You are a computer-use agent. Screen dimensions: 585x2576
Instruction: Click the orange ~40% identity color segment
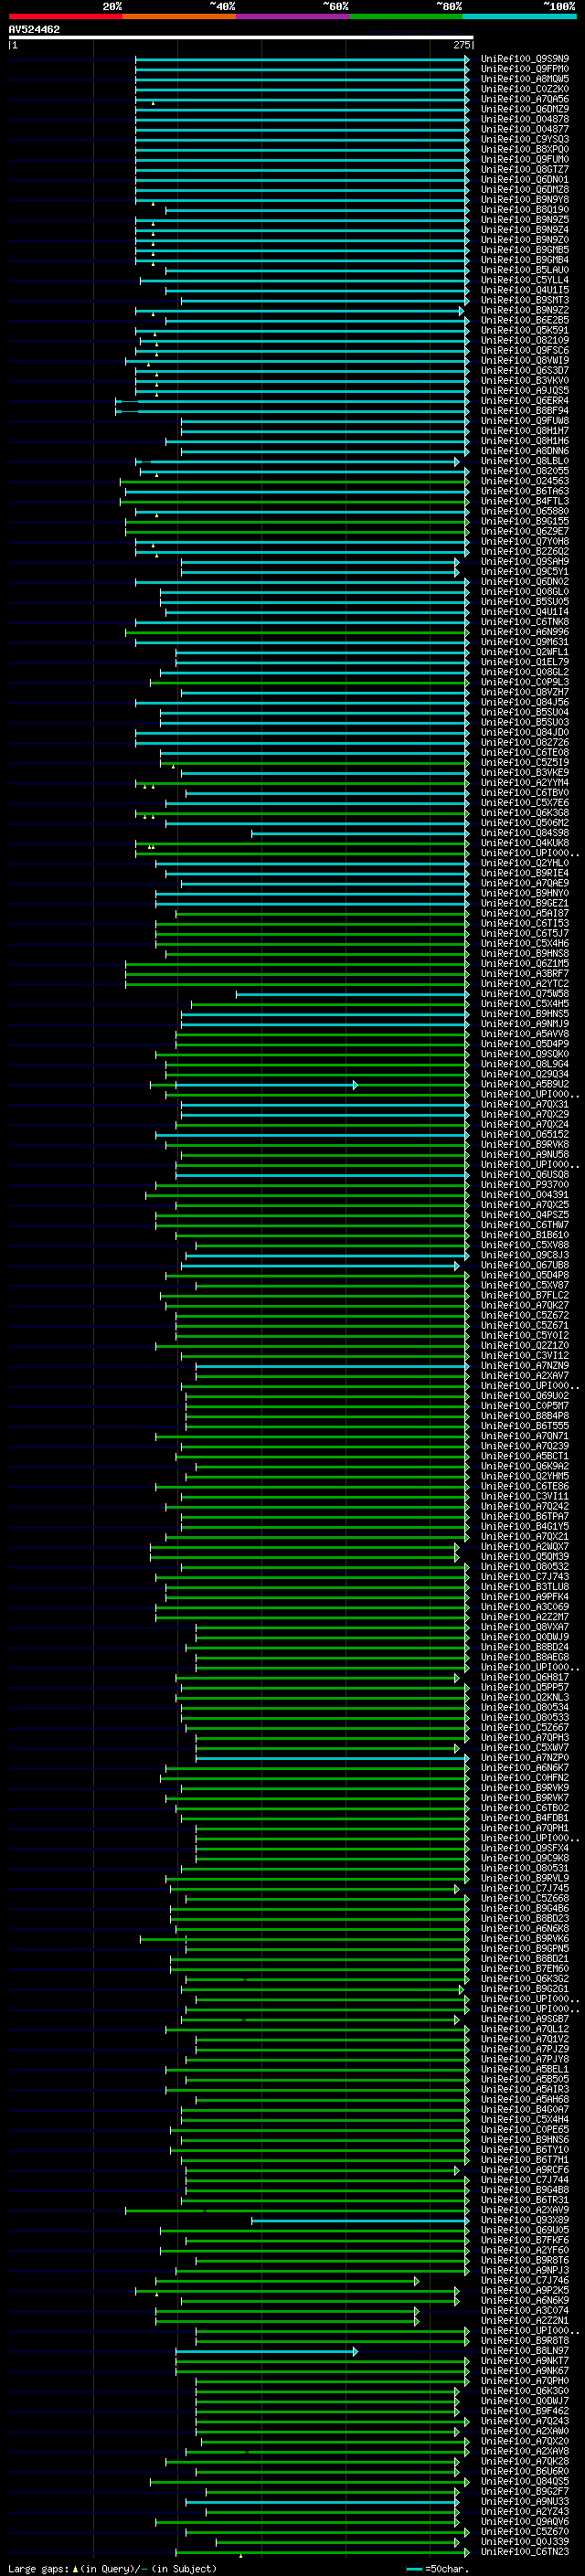click(x=179, y=16)
